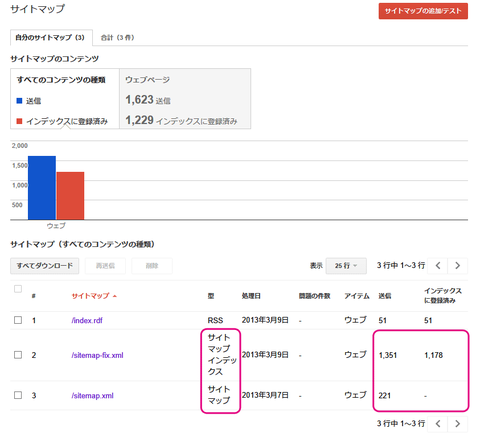
Task: Click the sort arrow next to サイトマップ
Action: coord(115,296)
